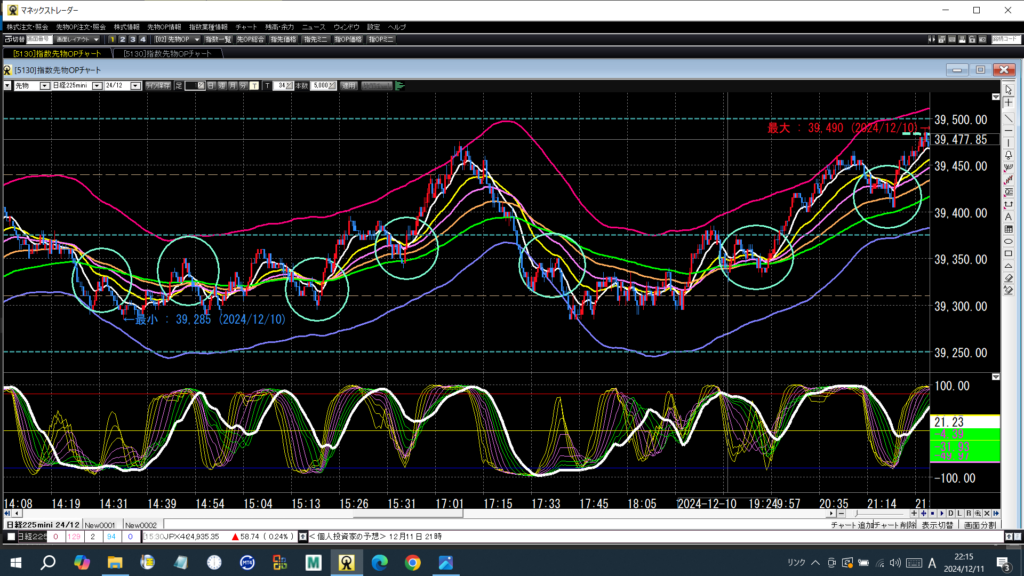
Task: Select the vertical line drawing tool
Action: pos(1008,142)
